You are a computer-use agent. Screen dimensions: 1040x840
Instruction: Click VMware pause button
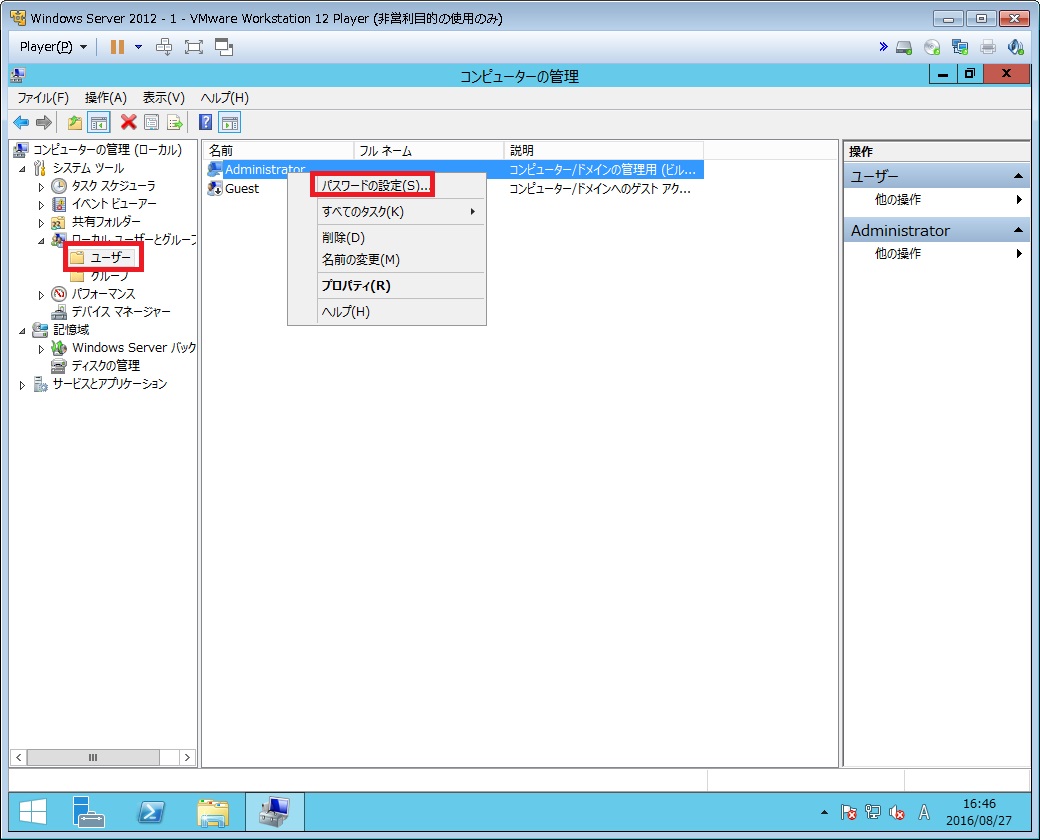point(117,46)
